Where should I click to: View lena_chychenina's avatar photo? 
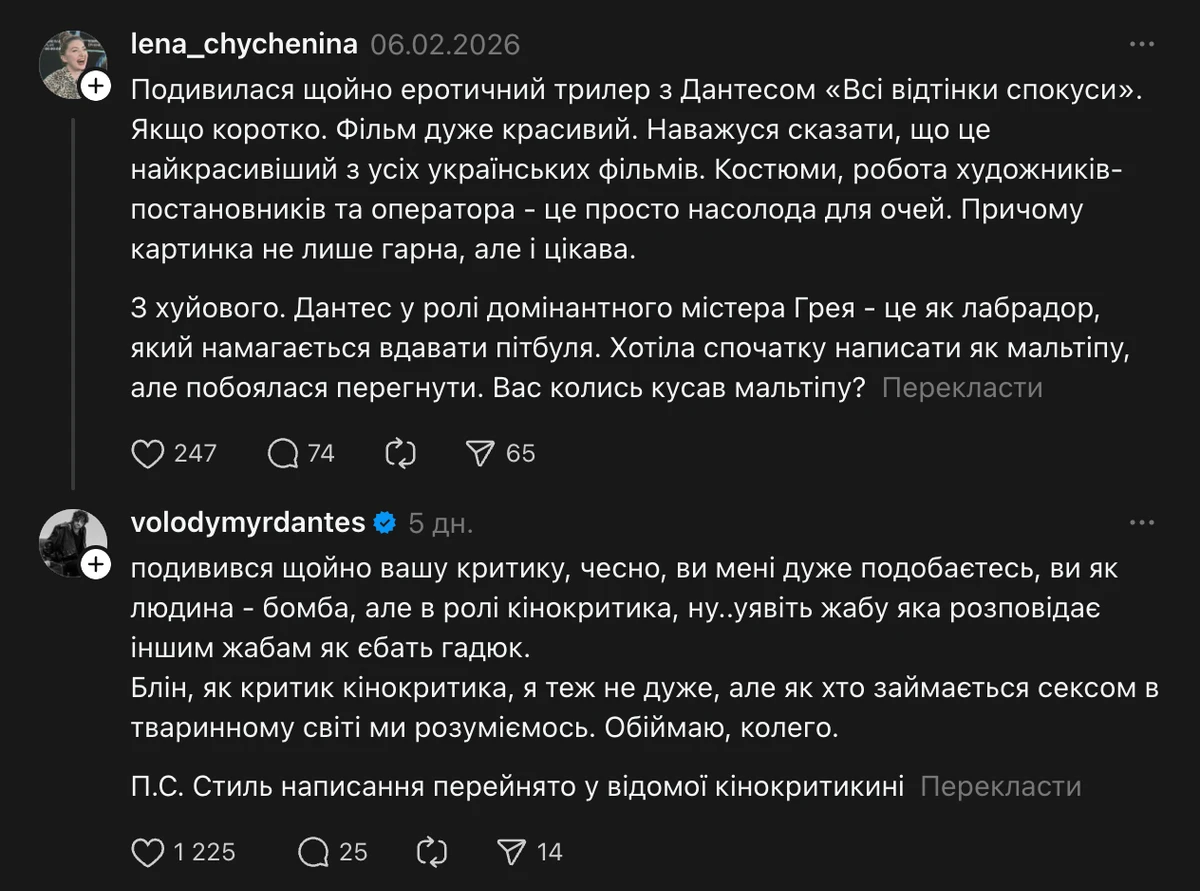coord(68,62)
